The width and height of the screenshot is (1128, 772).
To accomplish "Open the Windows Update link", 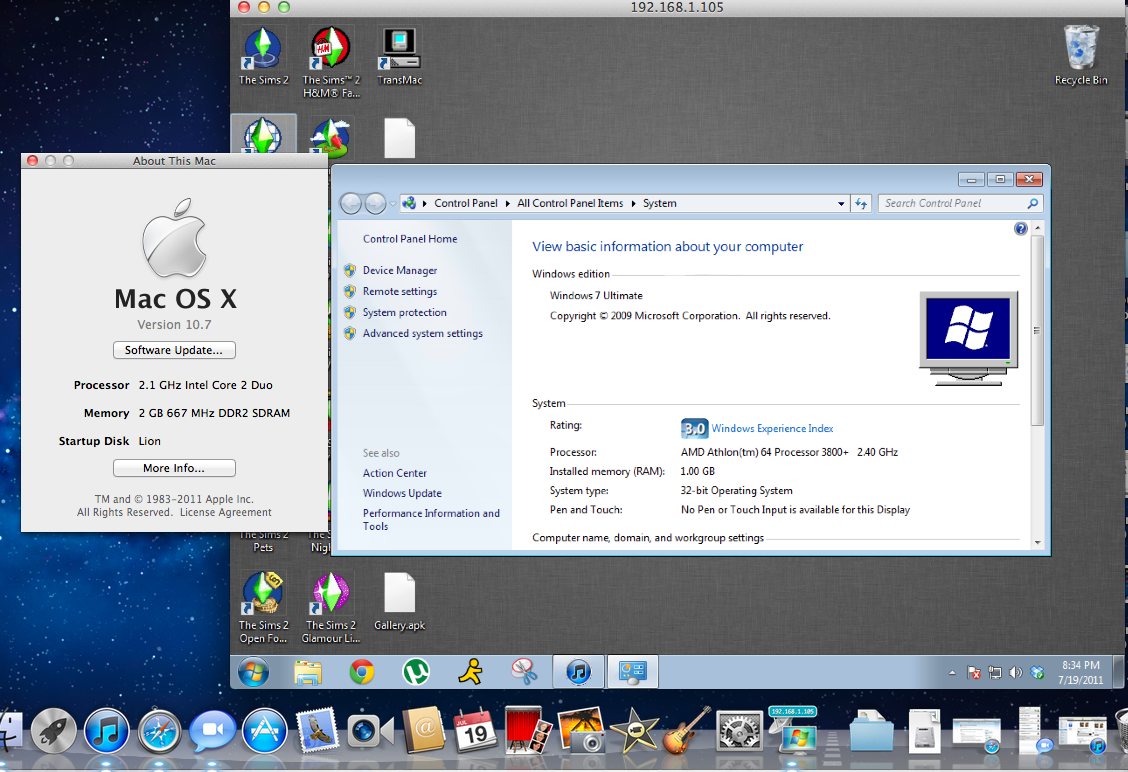I will [x=402, y=493].
